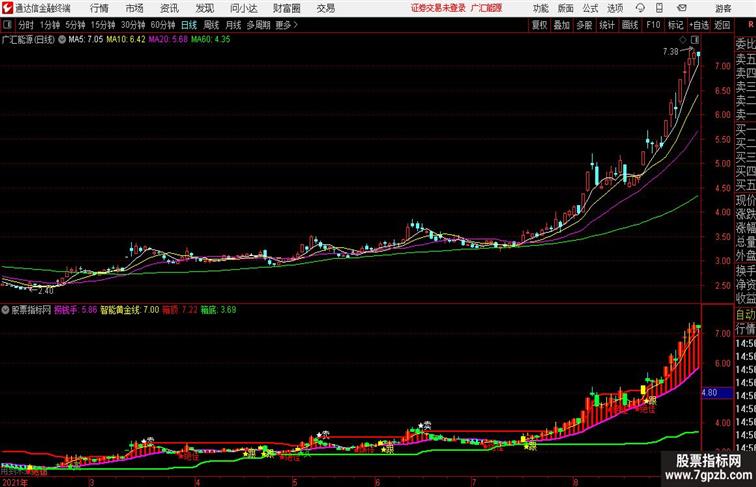Switch to the 月线 monthly tab
This screenshot has height=487, width=756.
point(233,25)
